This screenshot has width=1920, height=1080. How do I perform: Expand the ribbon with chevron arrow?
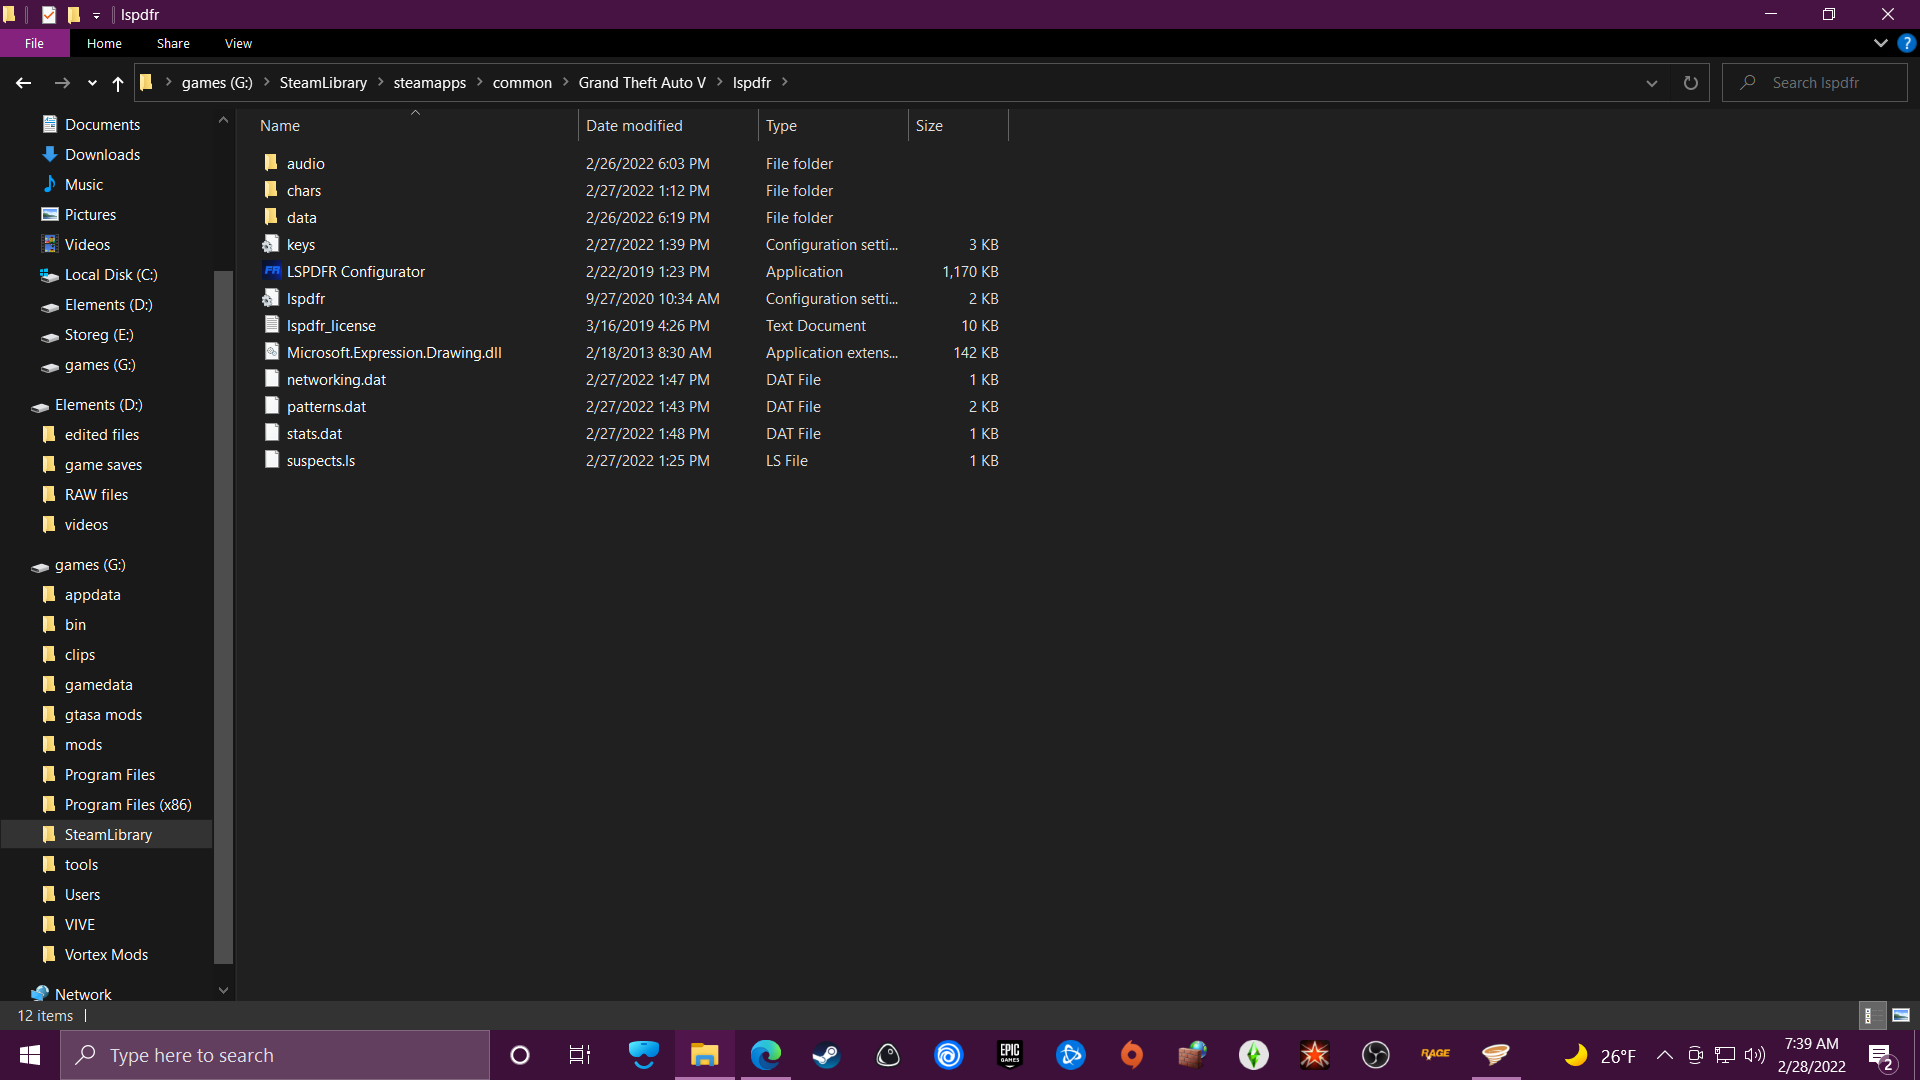(x=1880, y=43)
